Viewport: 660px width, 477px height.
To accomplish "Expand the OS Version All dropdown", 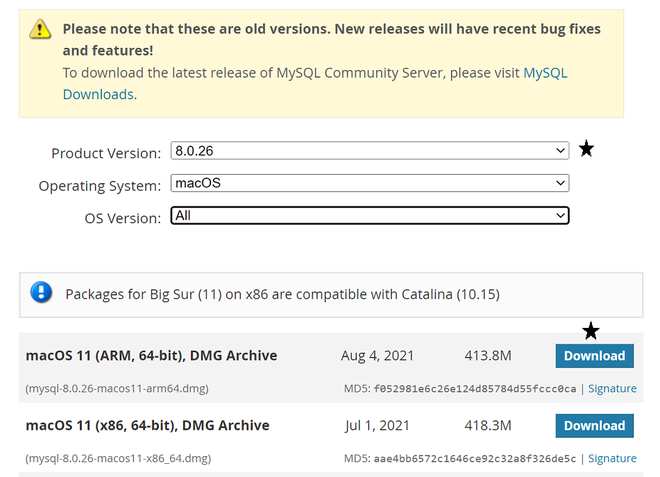I will [369, 216].
